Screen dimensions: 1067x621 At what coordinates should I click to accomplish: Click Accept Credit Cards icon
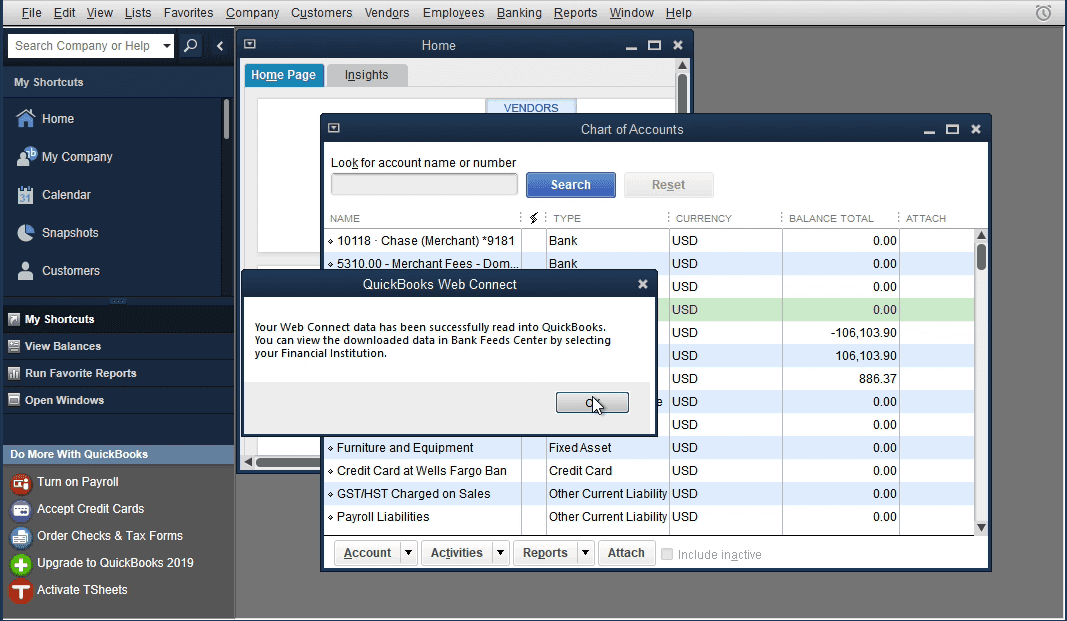[x=21, y=510]
